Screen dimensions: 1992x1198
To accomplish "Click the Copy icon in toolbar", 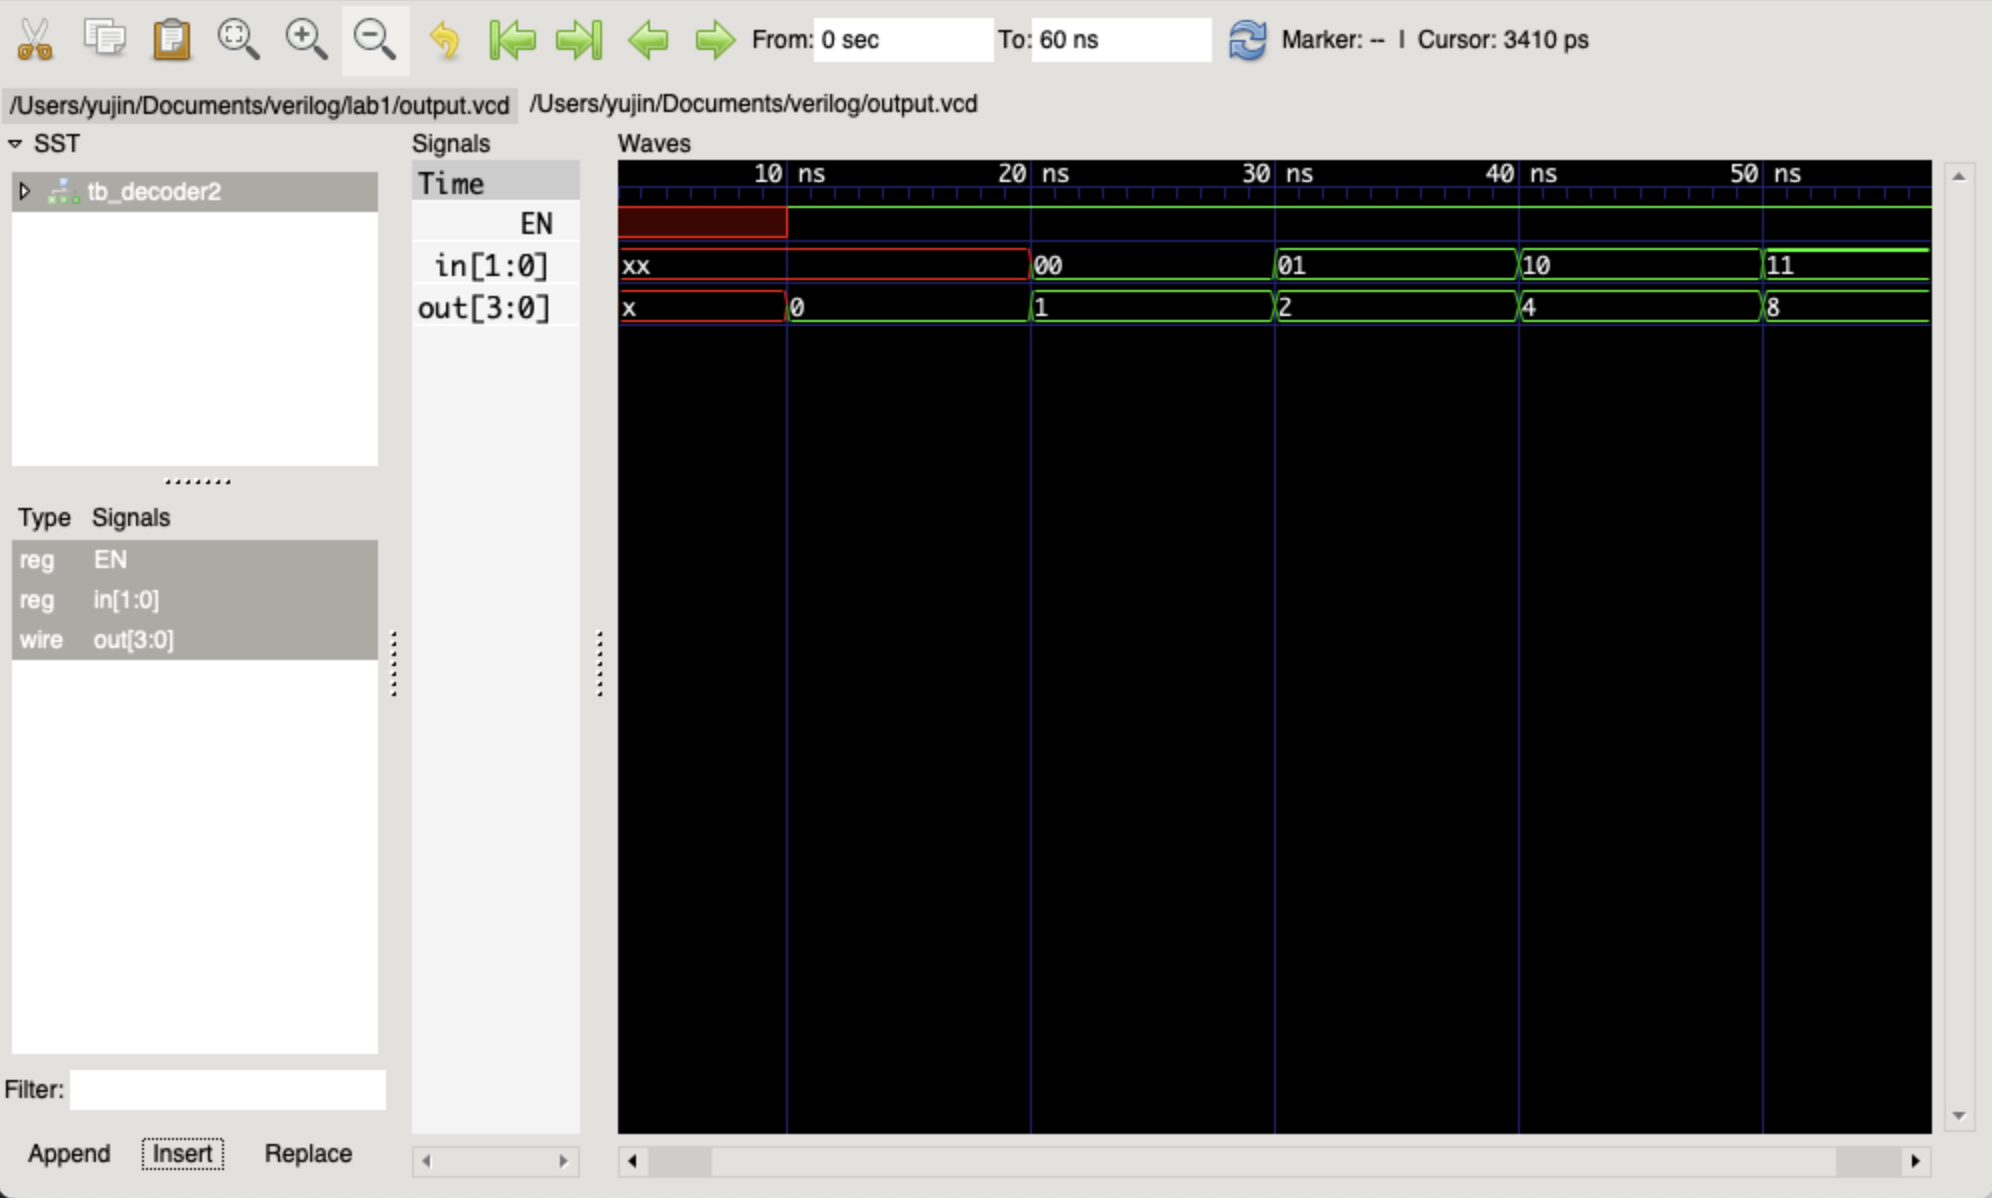I will click(104, 40).
